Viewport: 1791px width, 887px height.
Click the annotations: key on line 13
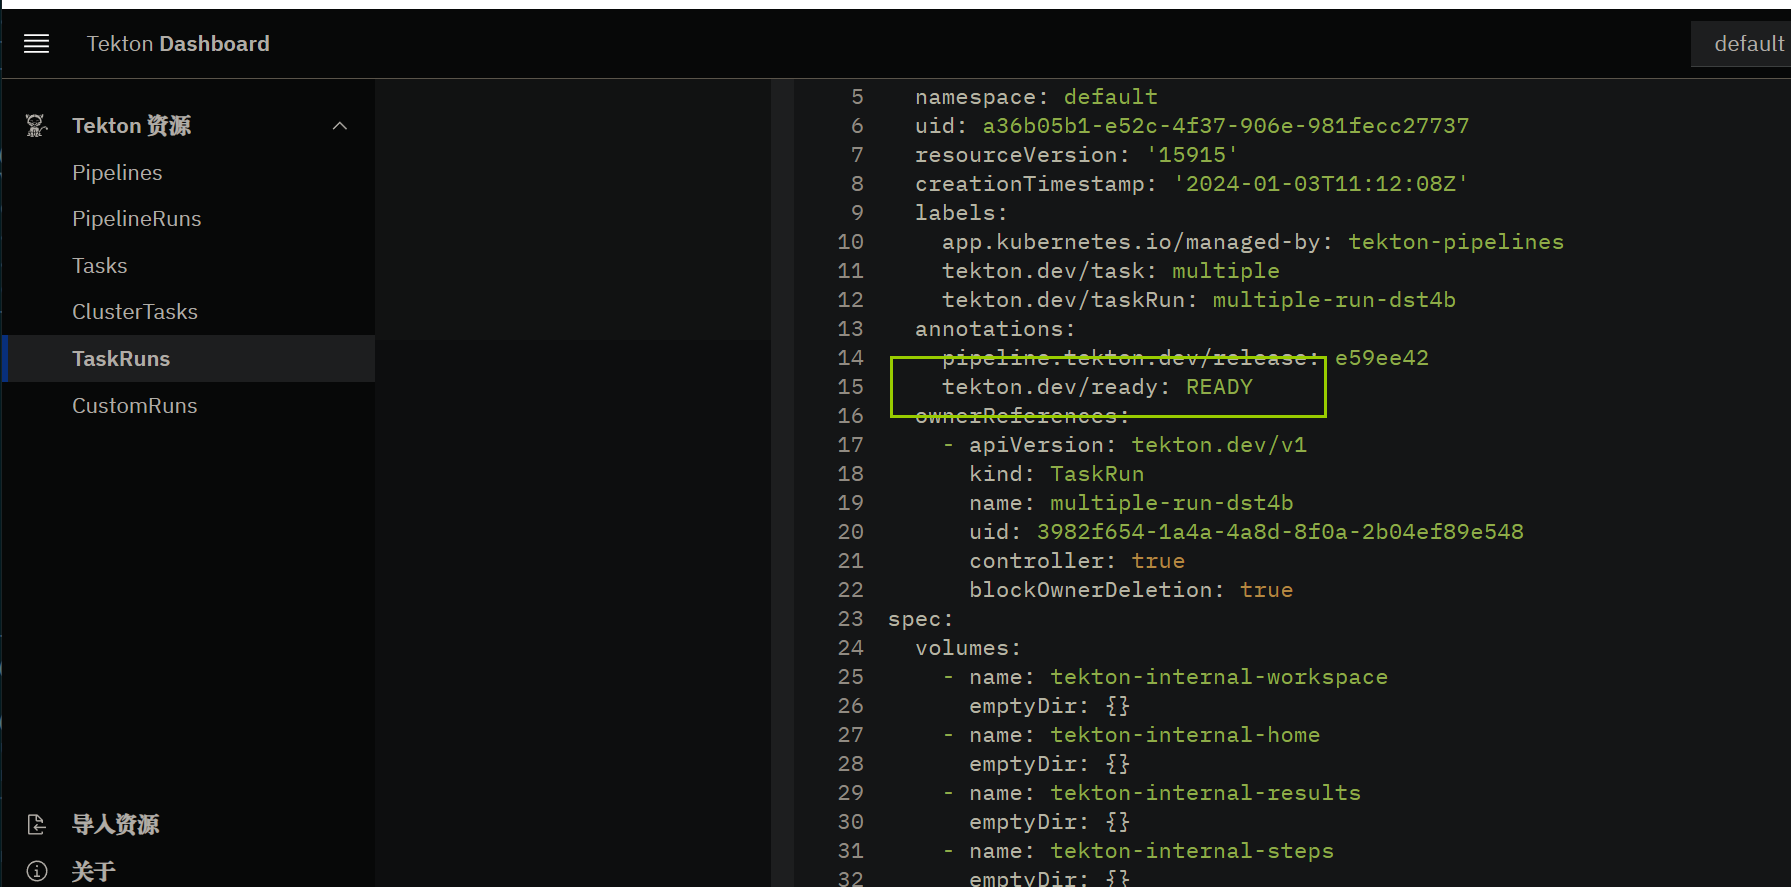(995, 329)
